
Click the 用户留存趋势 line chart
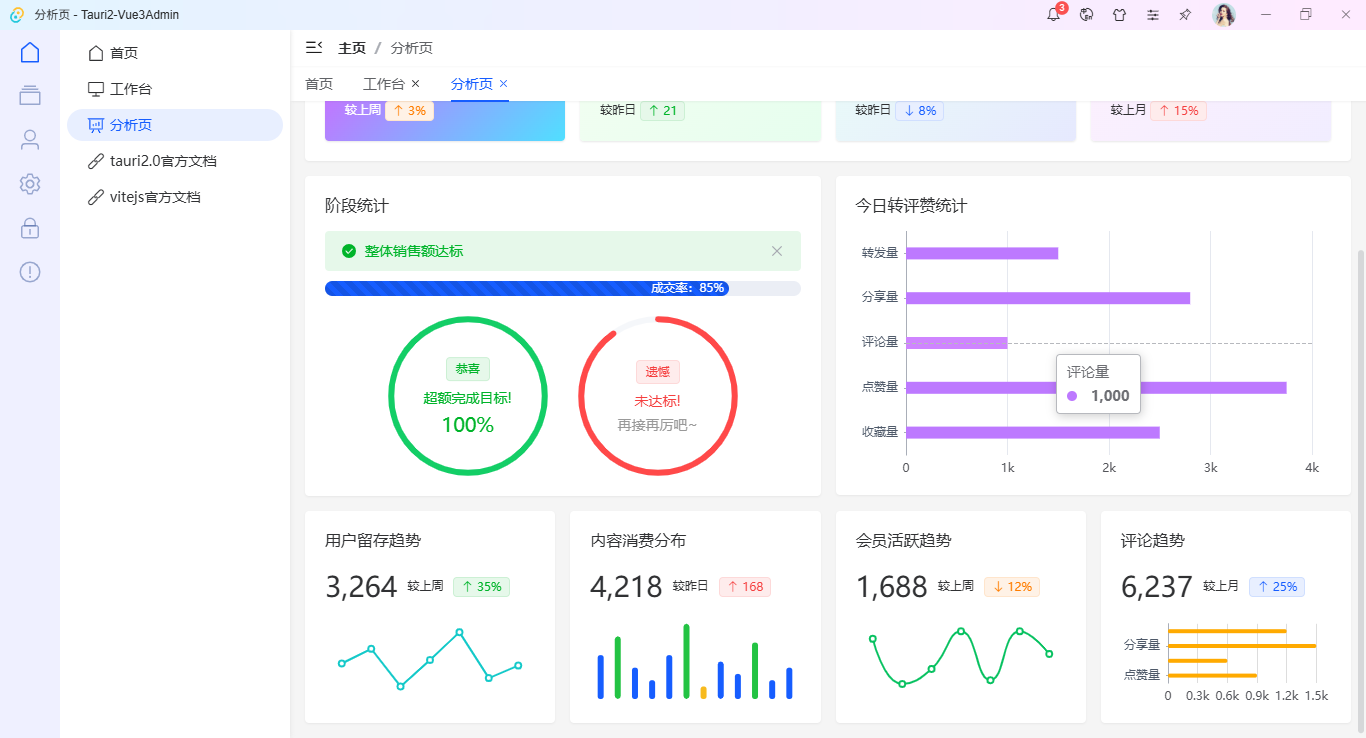(x=430, y=660)
